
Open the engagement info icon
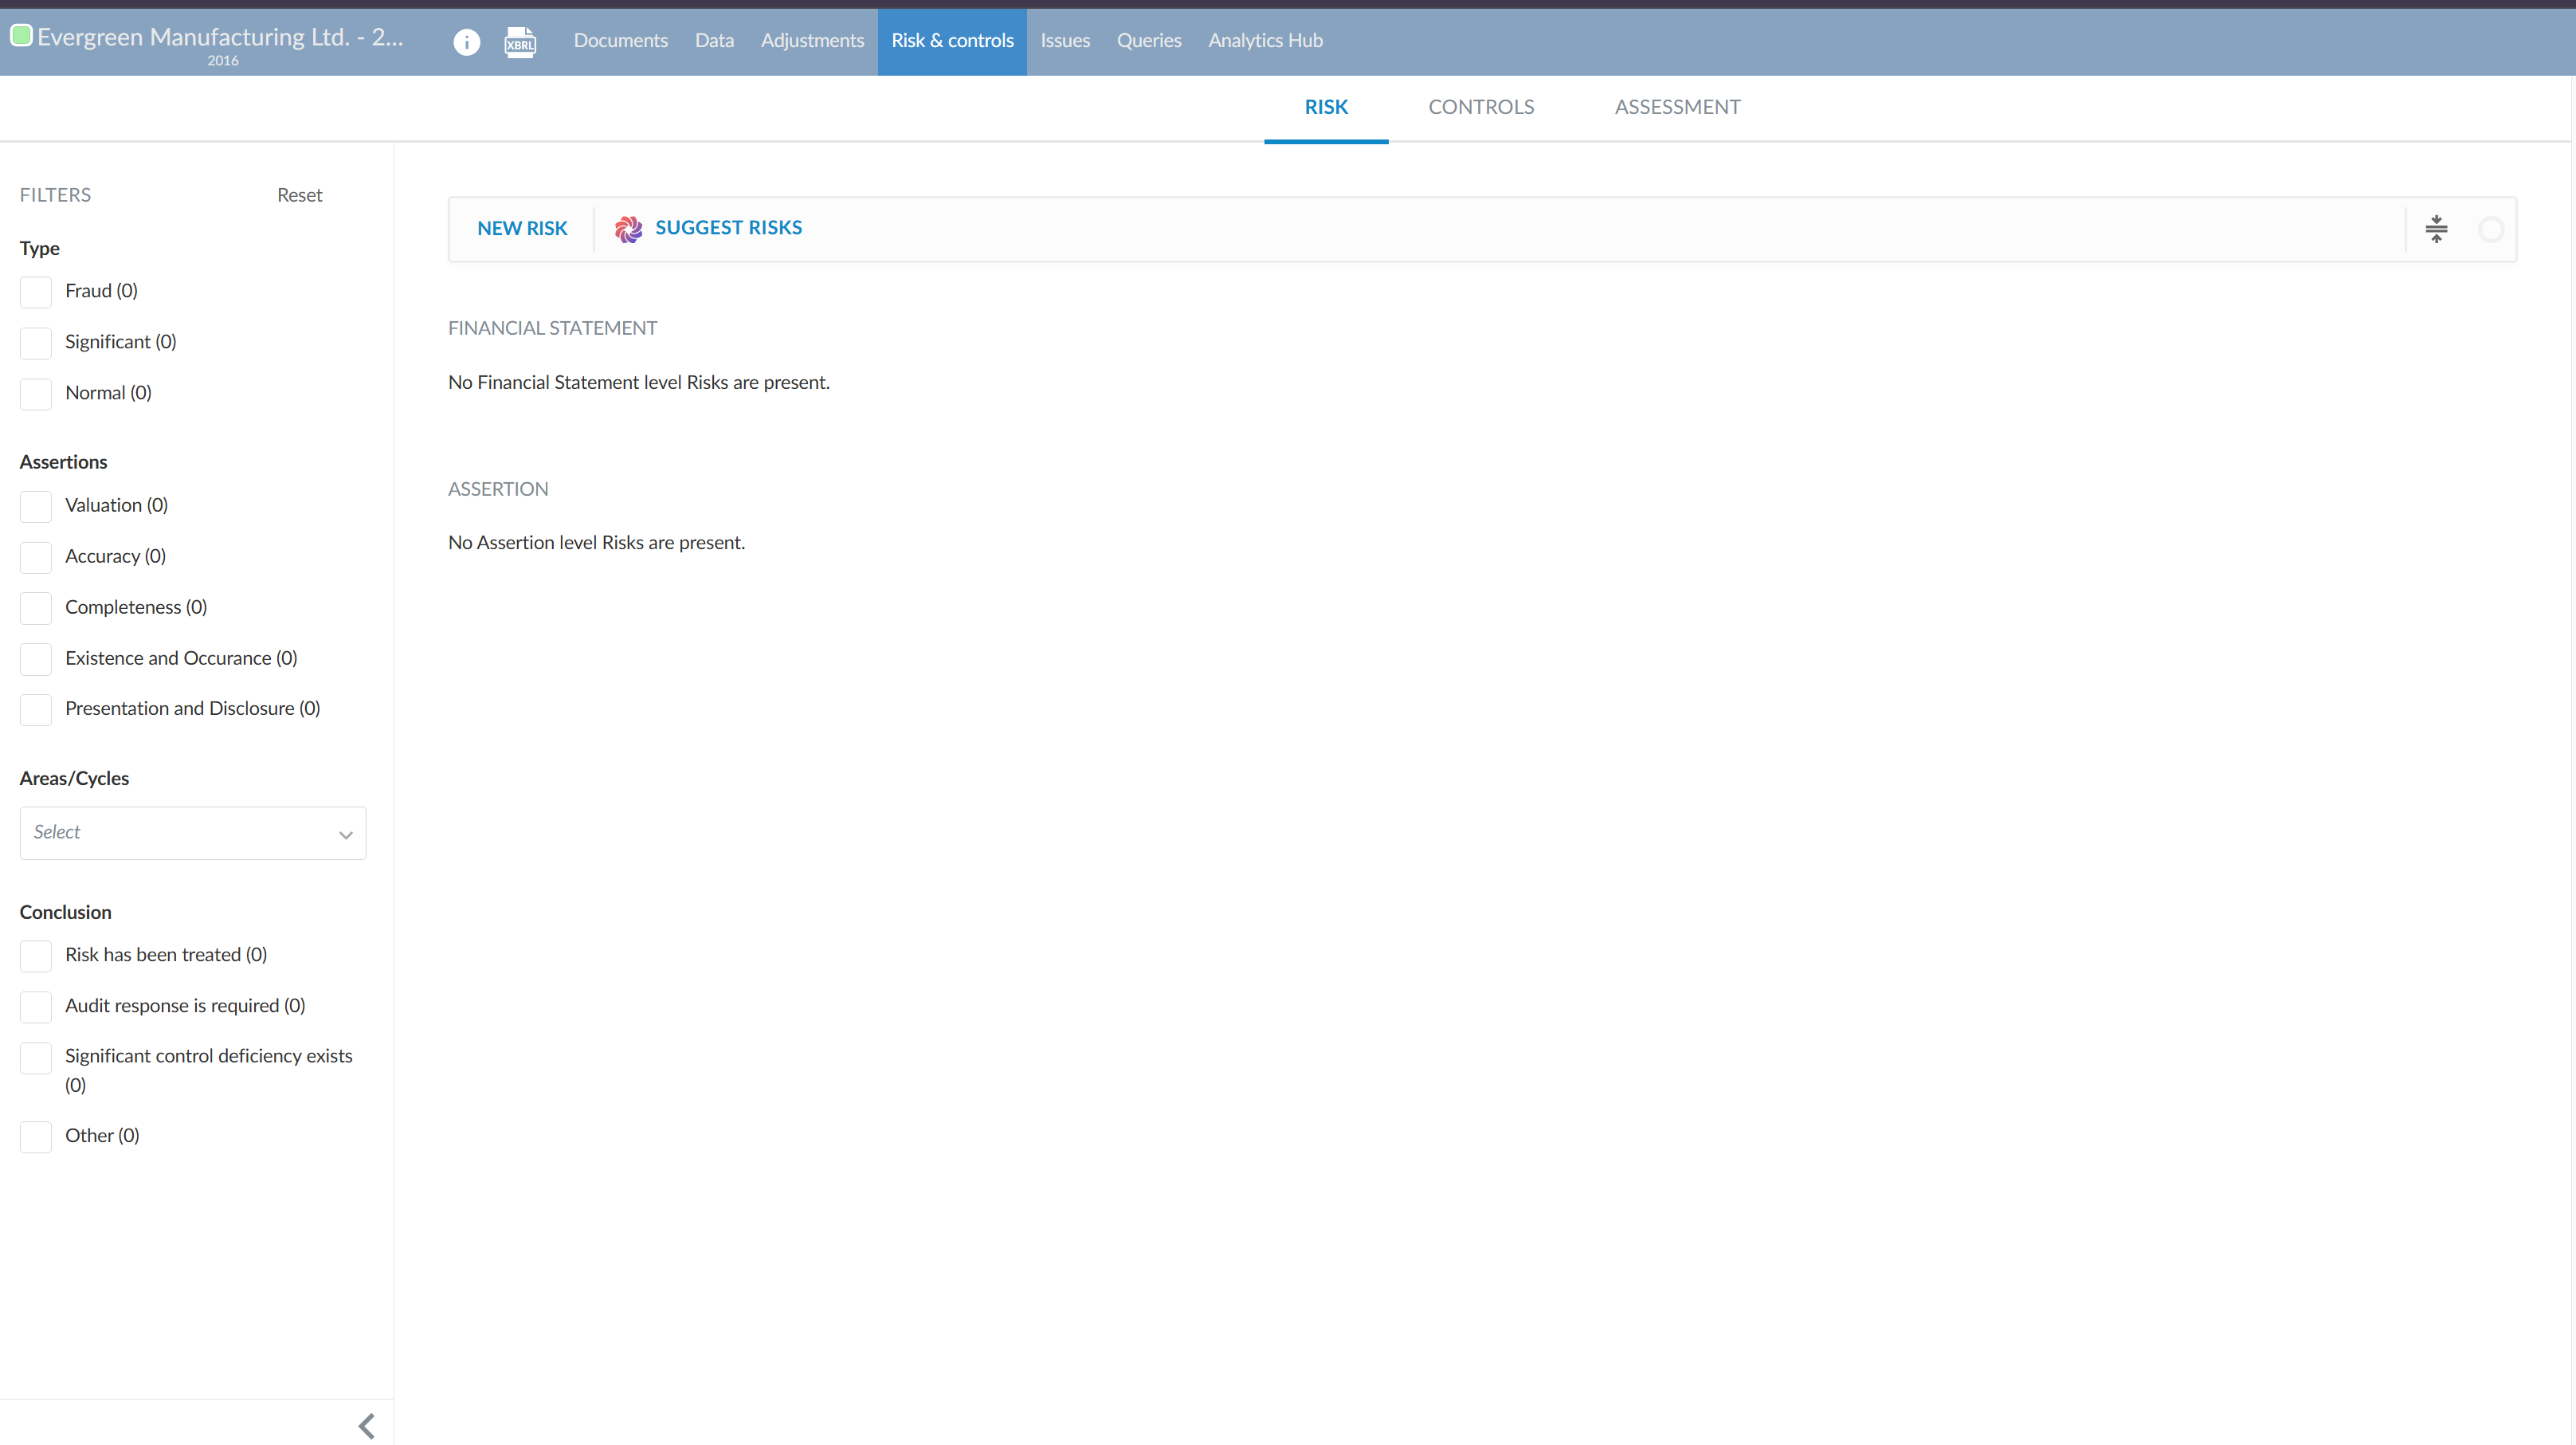[466, 42]
